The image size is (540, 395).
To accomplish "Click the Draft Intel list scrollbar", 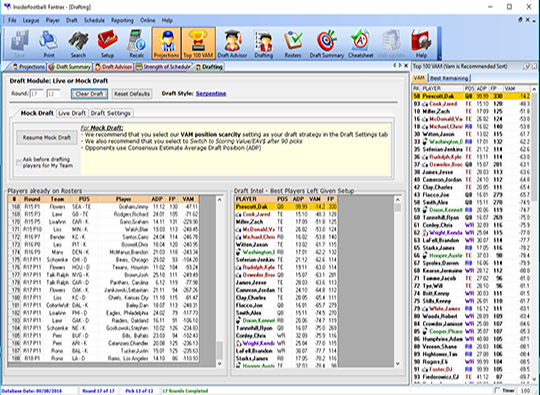I will tap(397, 281).
